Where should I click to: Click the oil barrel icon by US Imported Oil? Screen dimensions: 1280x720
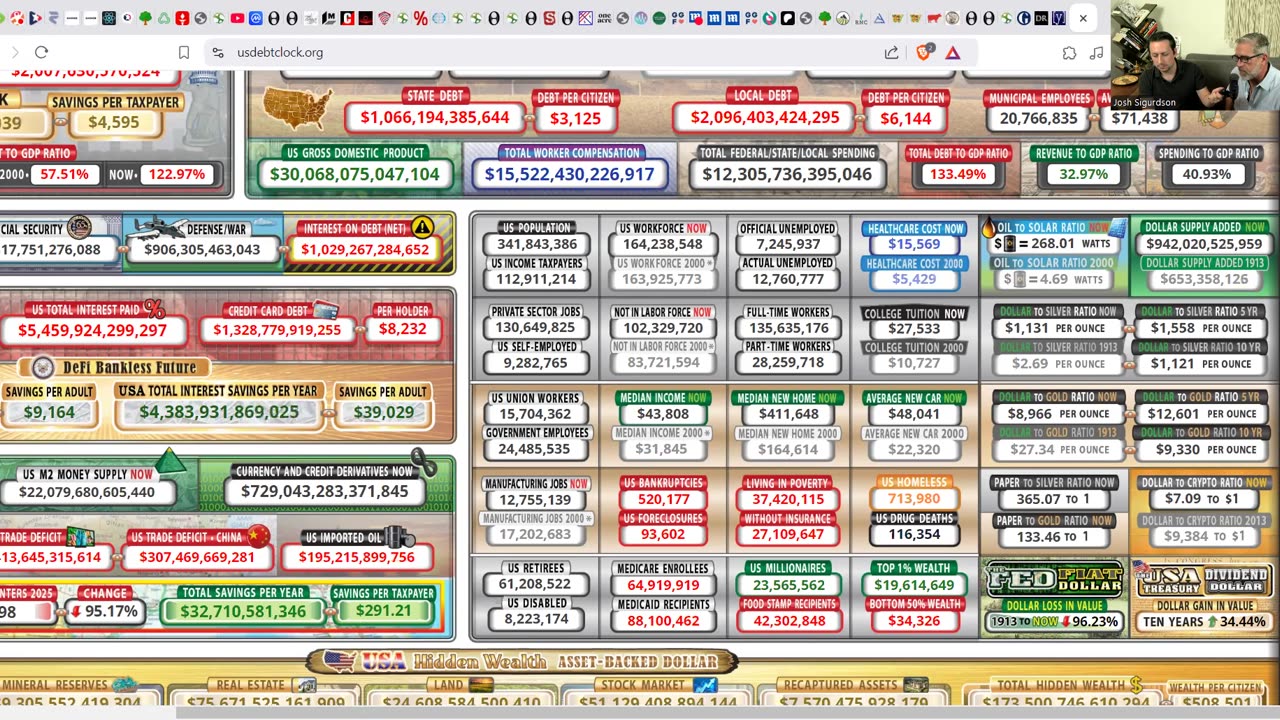(x=399, y=537)
